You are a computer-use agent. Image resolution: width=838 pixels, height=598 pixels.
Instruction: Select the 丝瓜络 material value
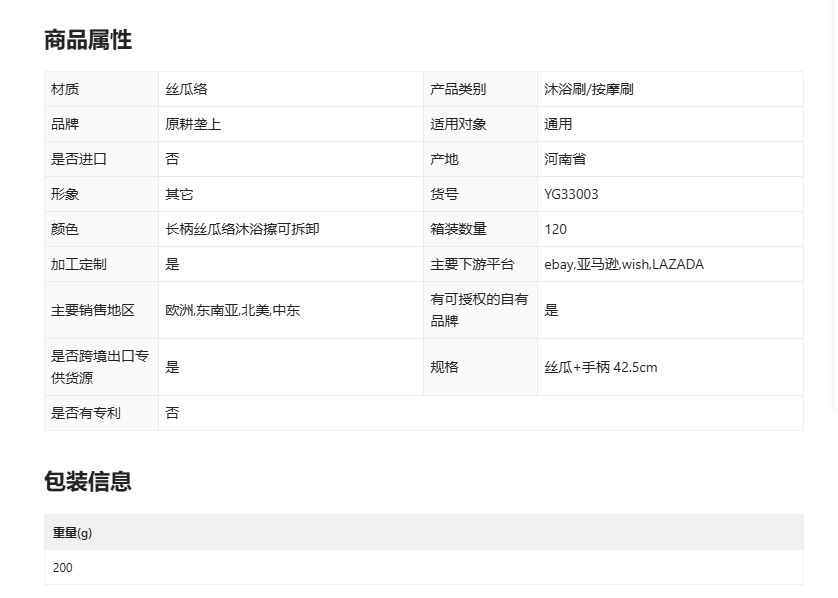coord(186,89)
